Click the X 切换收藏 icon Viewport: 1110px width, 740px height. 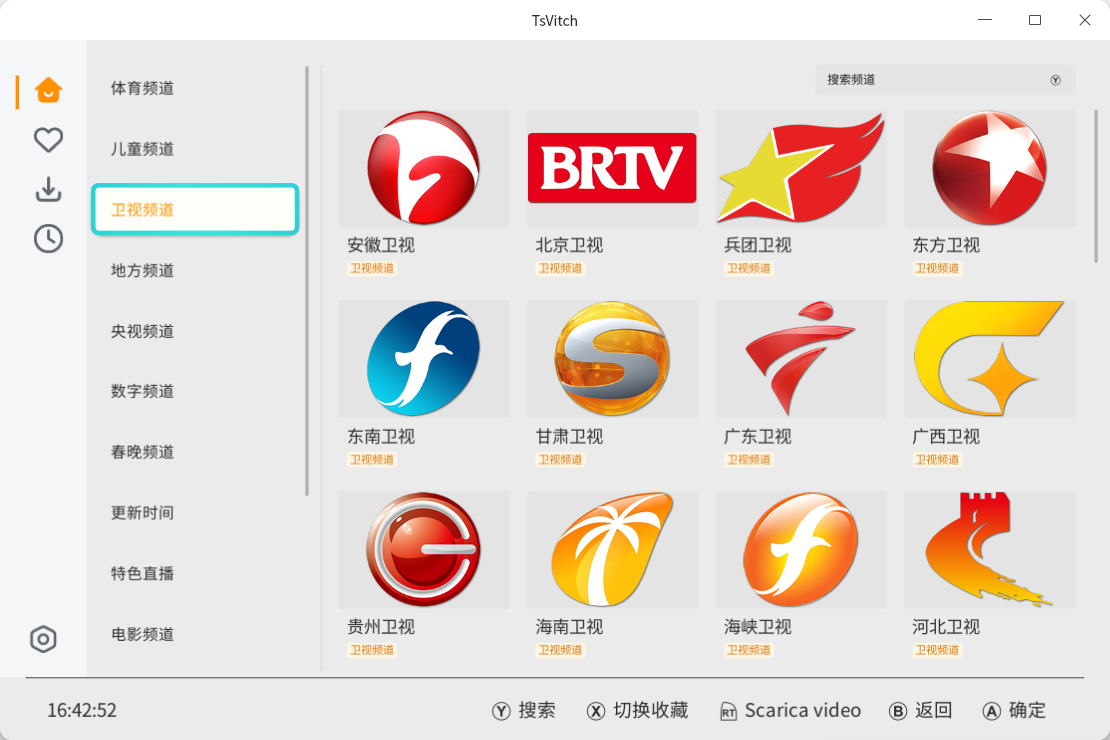point(595,710)
